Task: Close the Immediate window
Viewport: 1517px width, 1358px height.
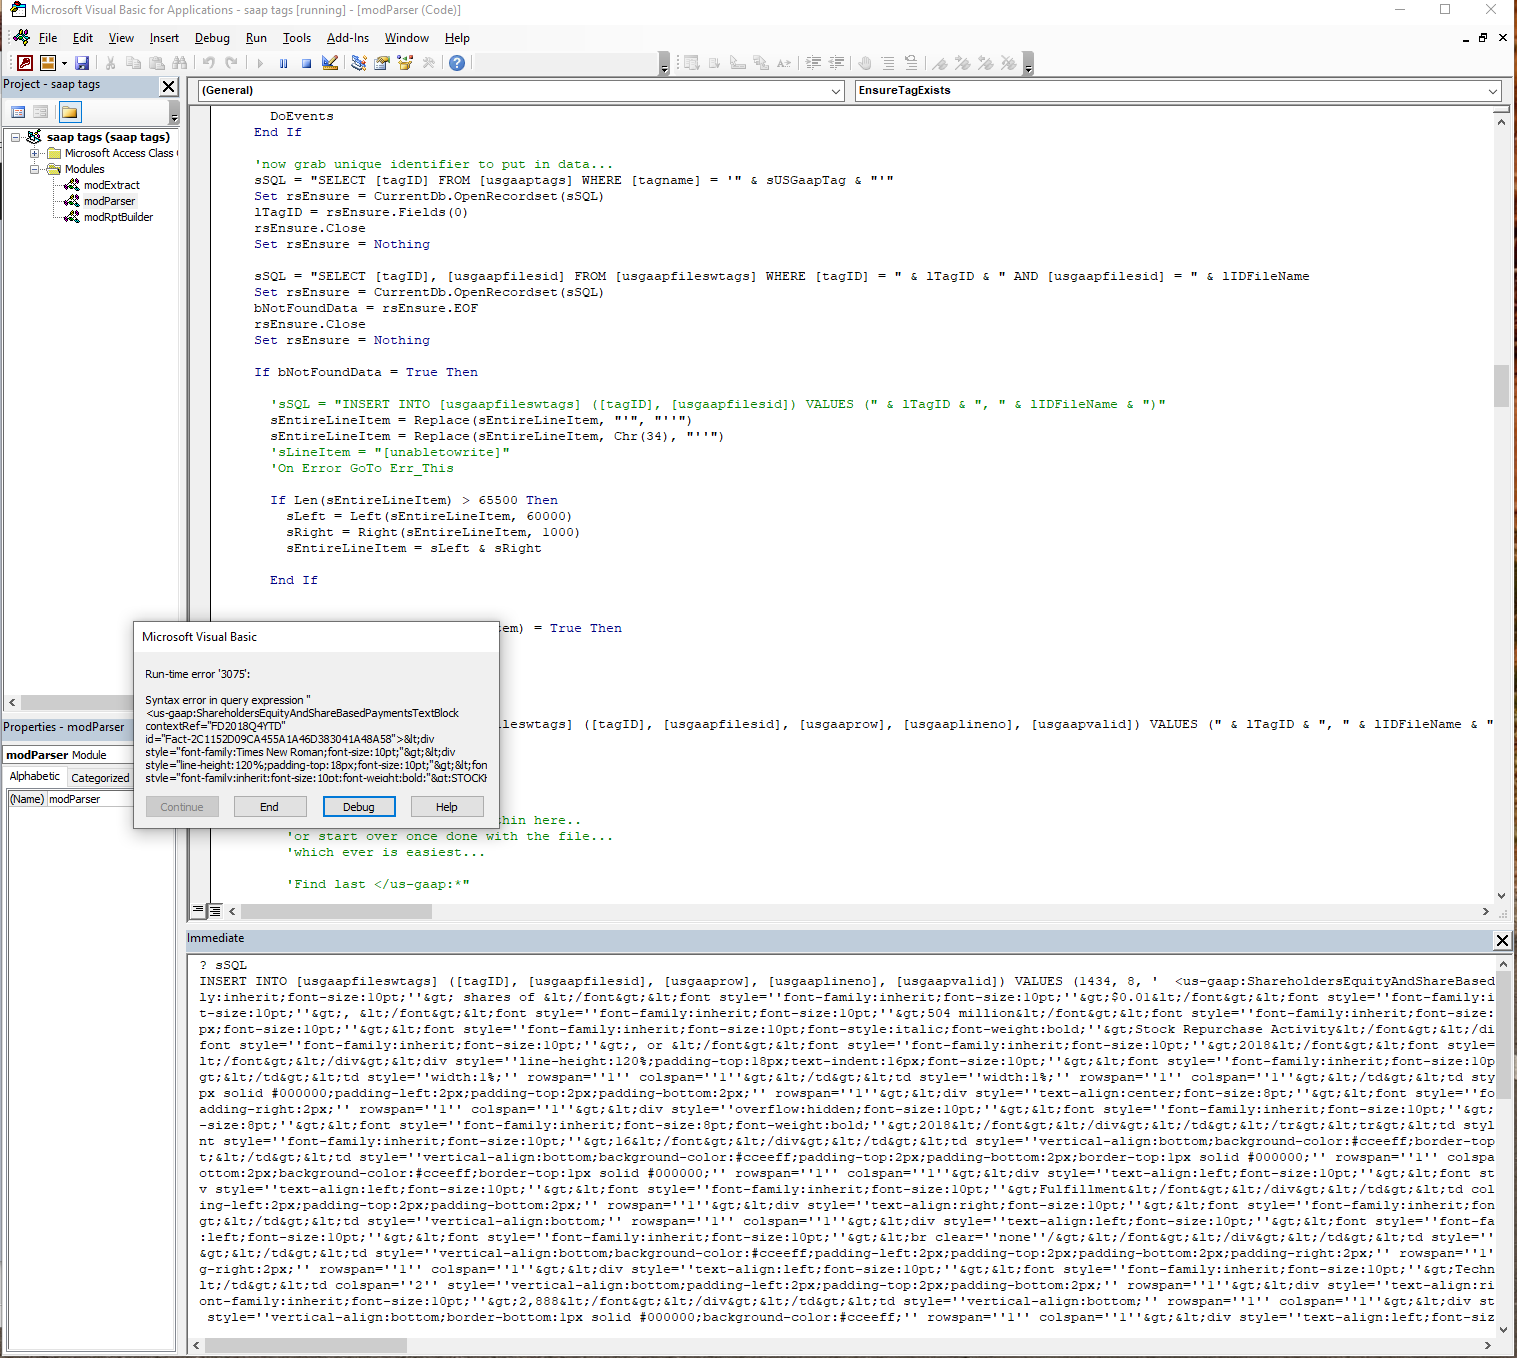Action: click(x=1502, y=940)
